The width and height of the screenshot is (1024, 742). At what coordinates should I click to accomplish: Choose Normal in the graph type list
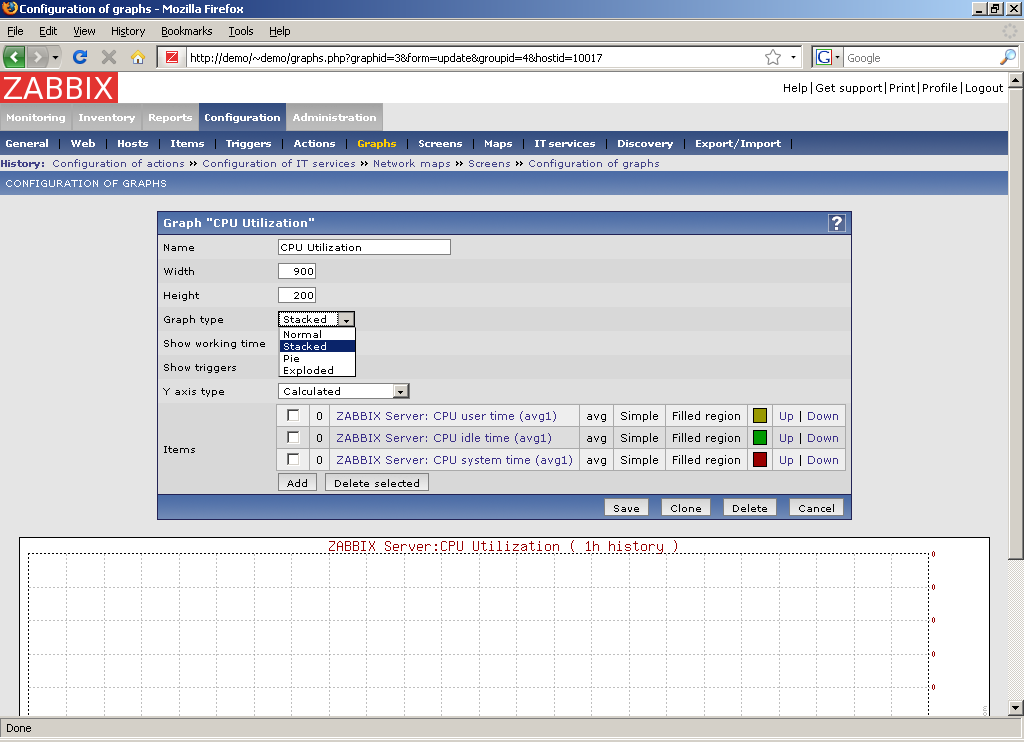(x=317, y=334)
